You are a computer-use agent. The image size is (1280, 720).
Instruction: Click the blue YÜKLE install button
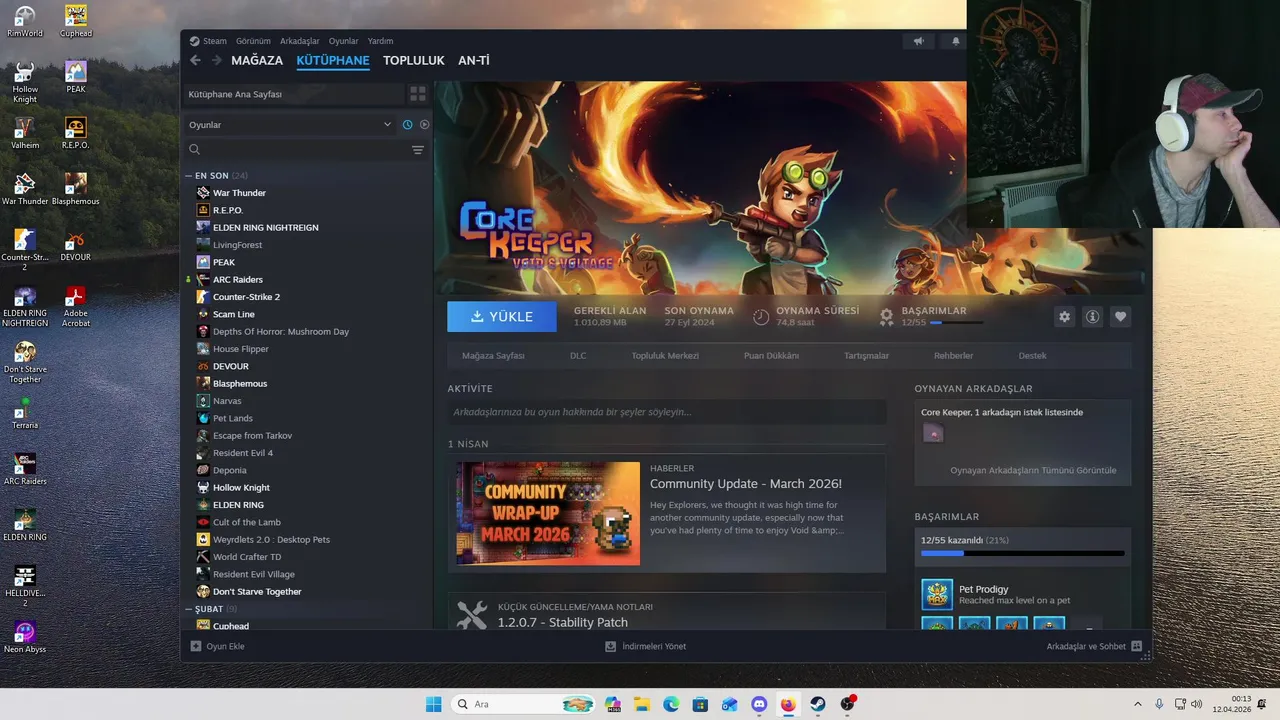[502, 316]
